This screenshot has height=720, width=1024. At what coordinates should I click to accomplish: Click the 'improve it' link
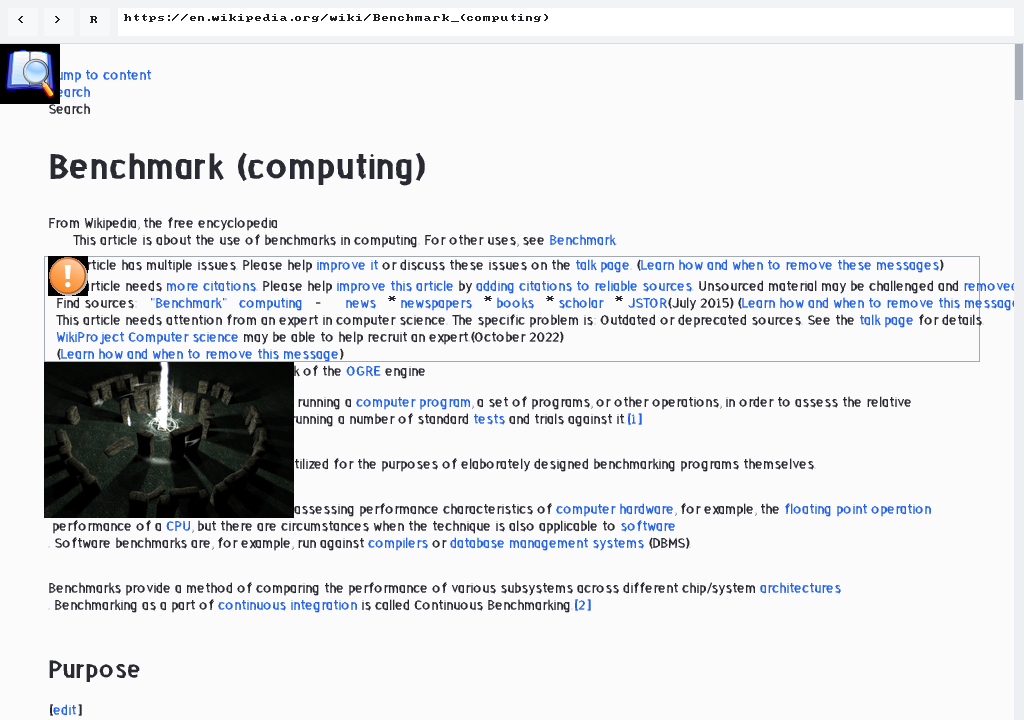[347, 265]
